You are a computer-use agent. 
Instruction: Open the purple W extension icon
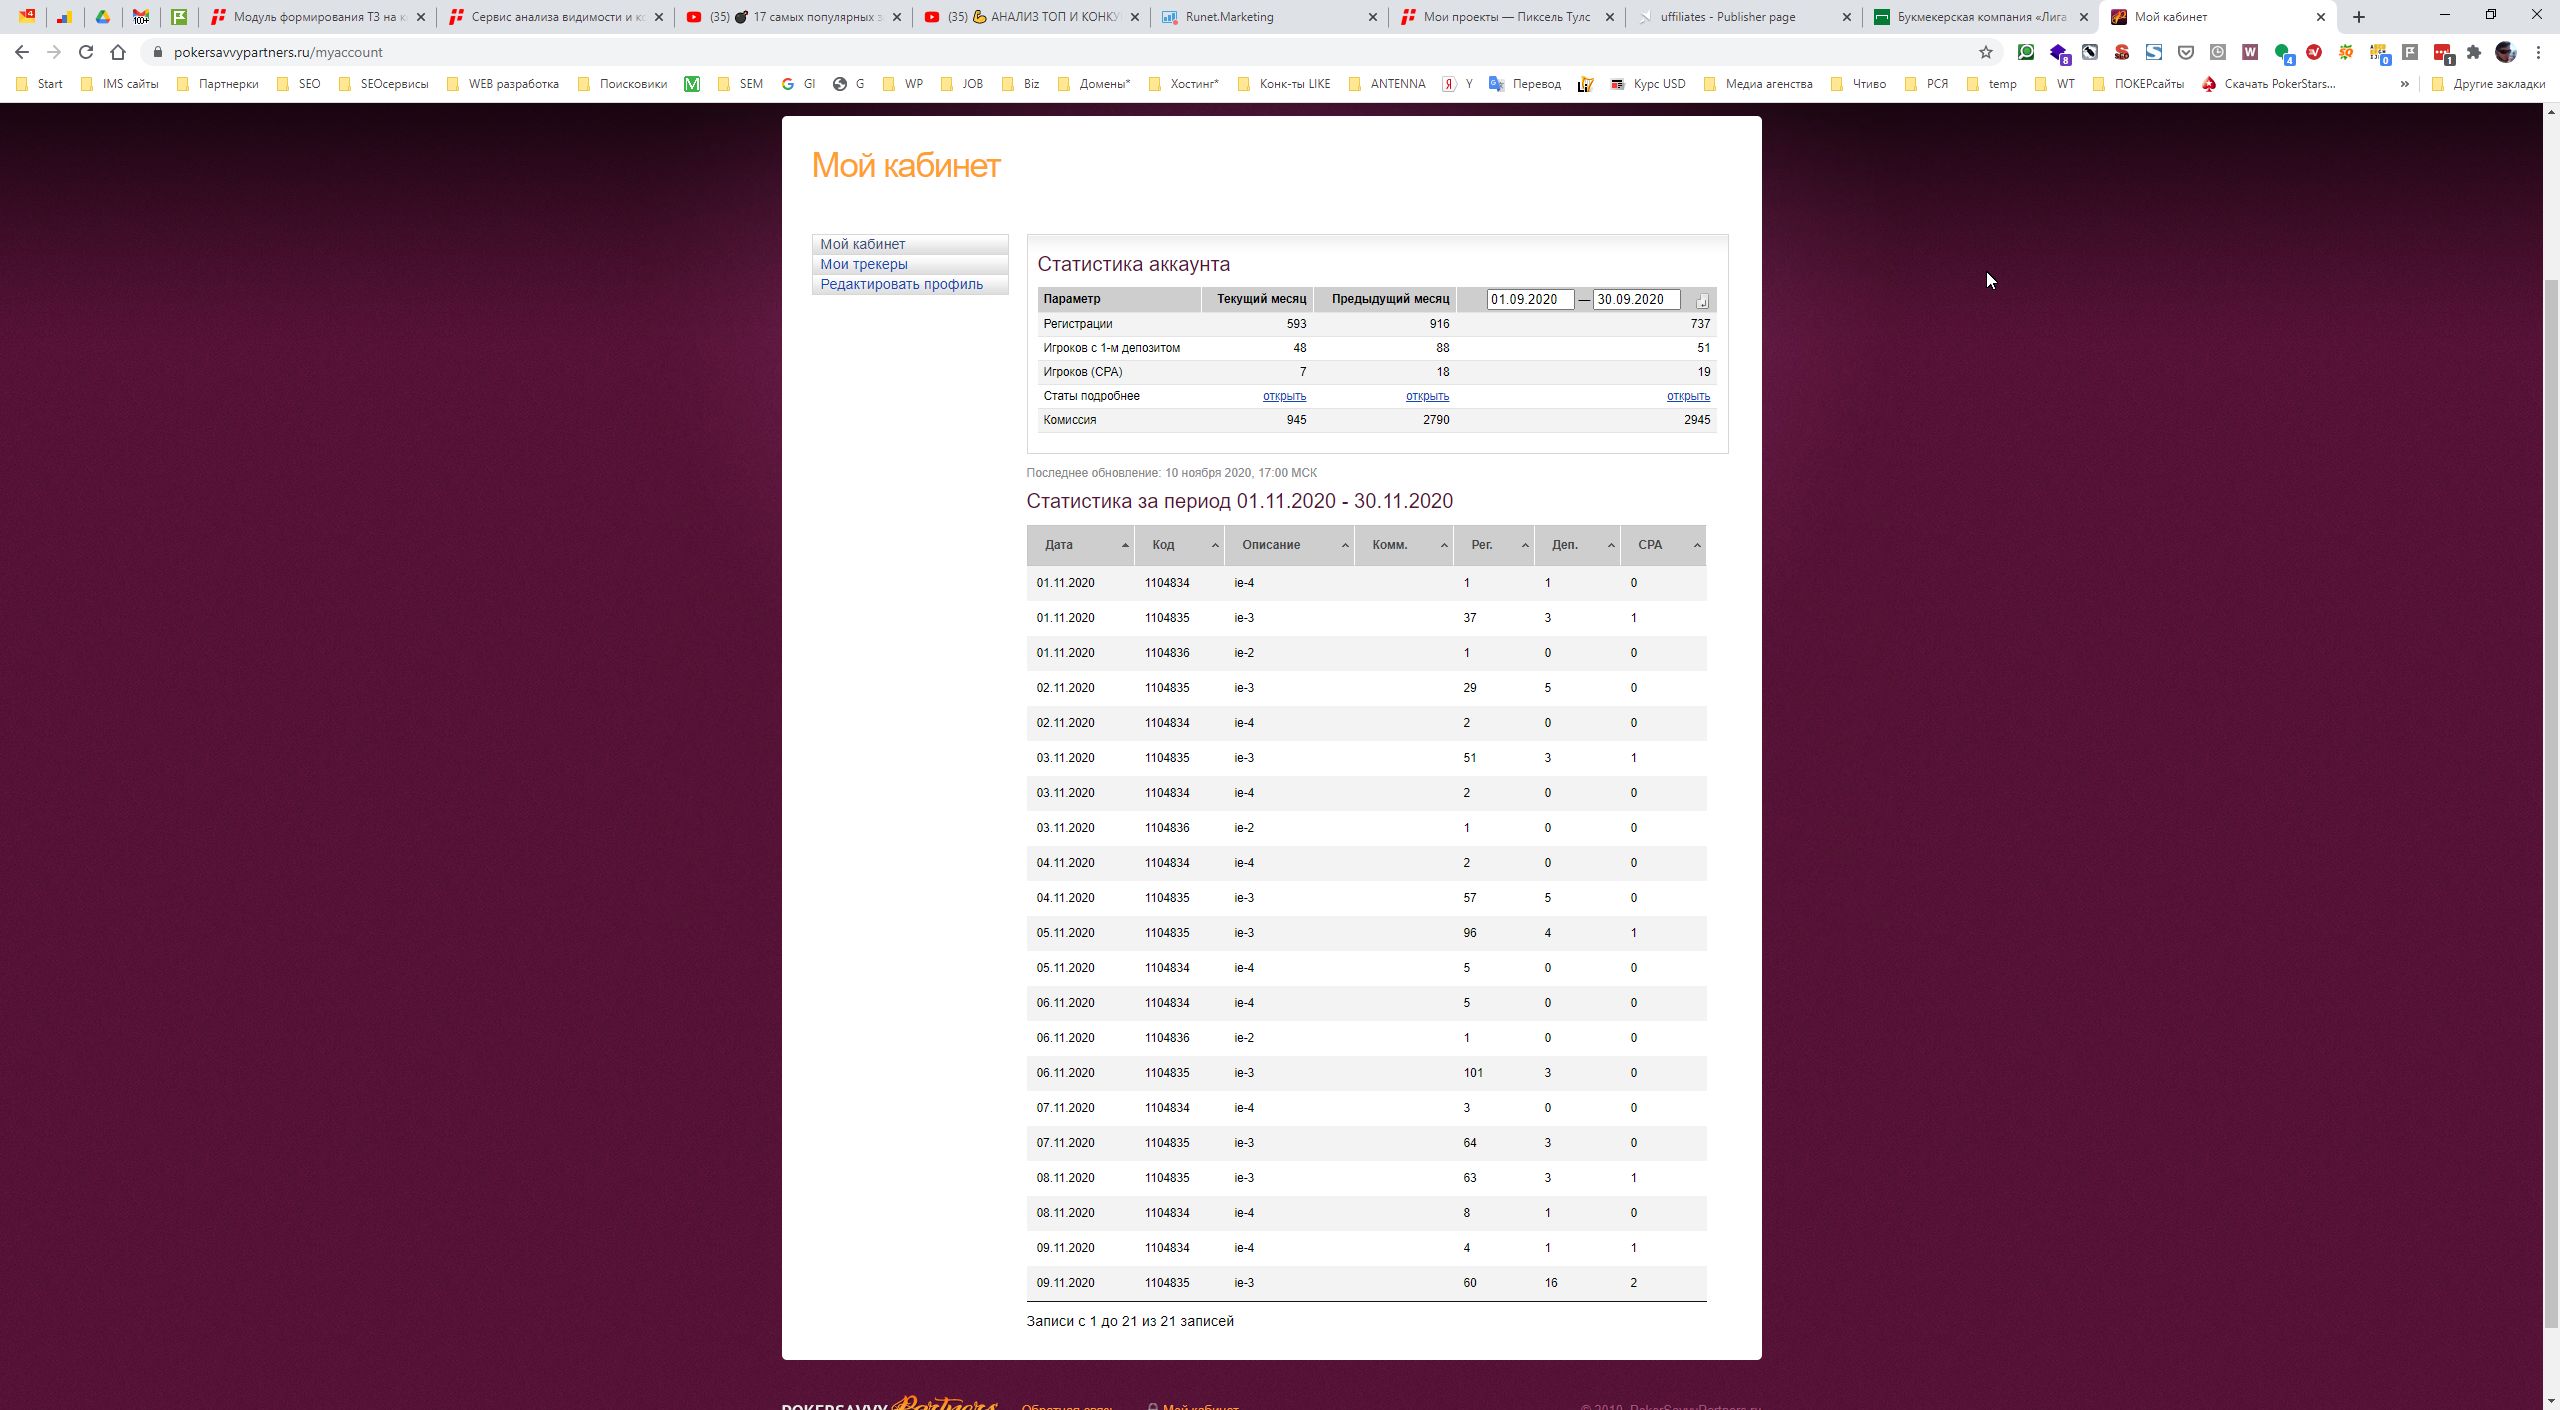[2250, 52]
